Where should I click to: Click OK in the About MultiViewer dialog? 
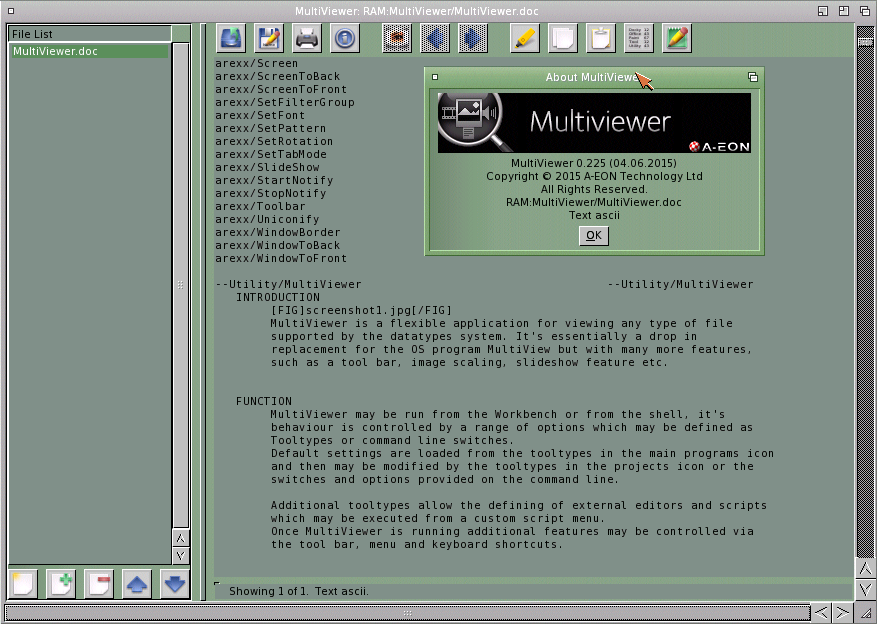pyautogui.click(x=593, y=235)
